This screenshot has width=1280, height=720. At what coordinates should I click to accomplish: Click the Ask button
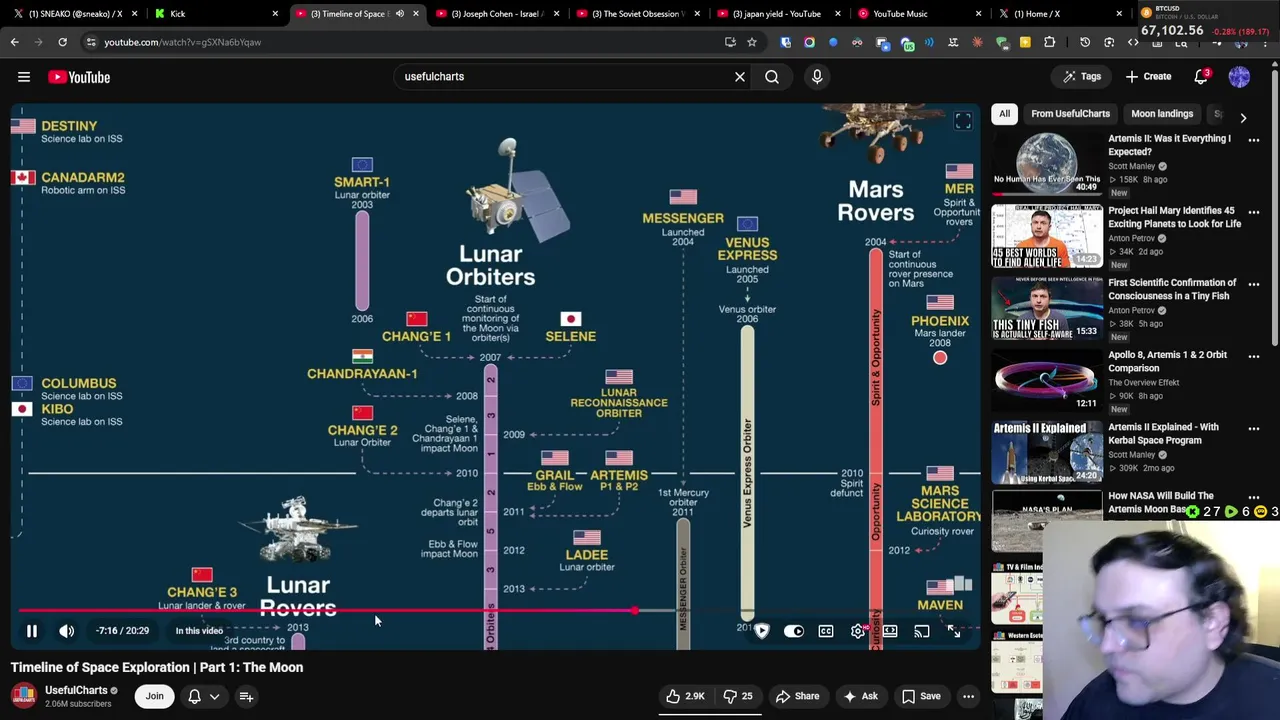tap(861, 696)
